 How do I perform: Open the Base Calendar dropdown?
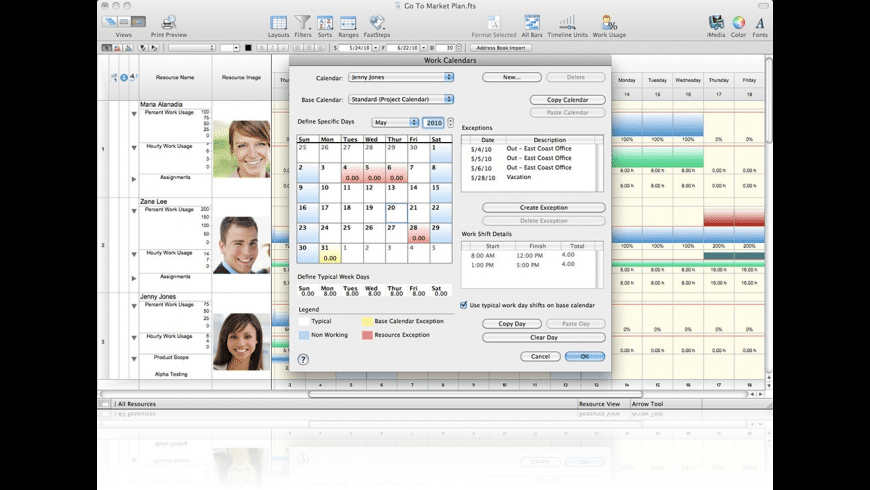point(401,99)
